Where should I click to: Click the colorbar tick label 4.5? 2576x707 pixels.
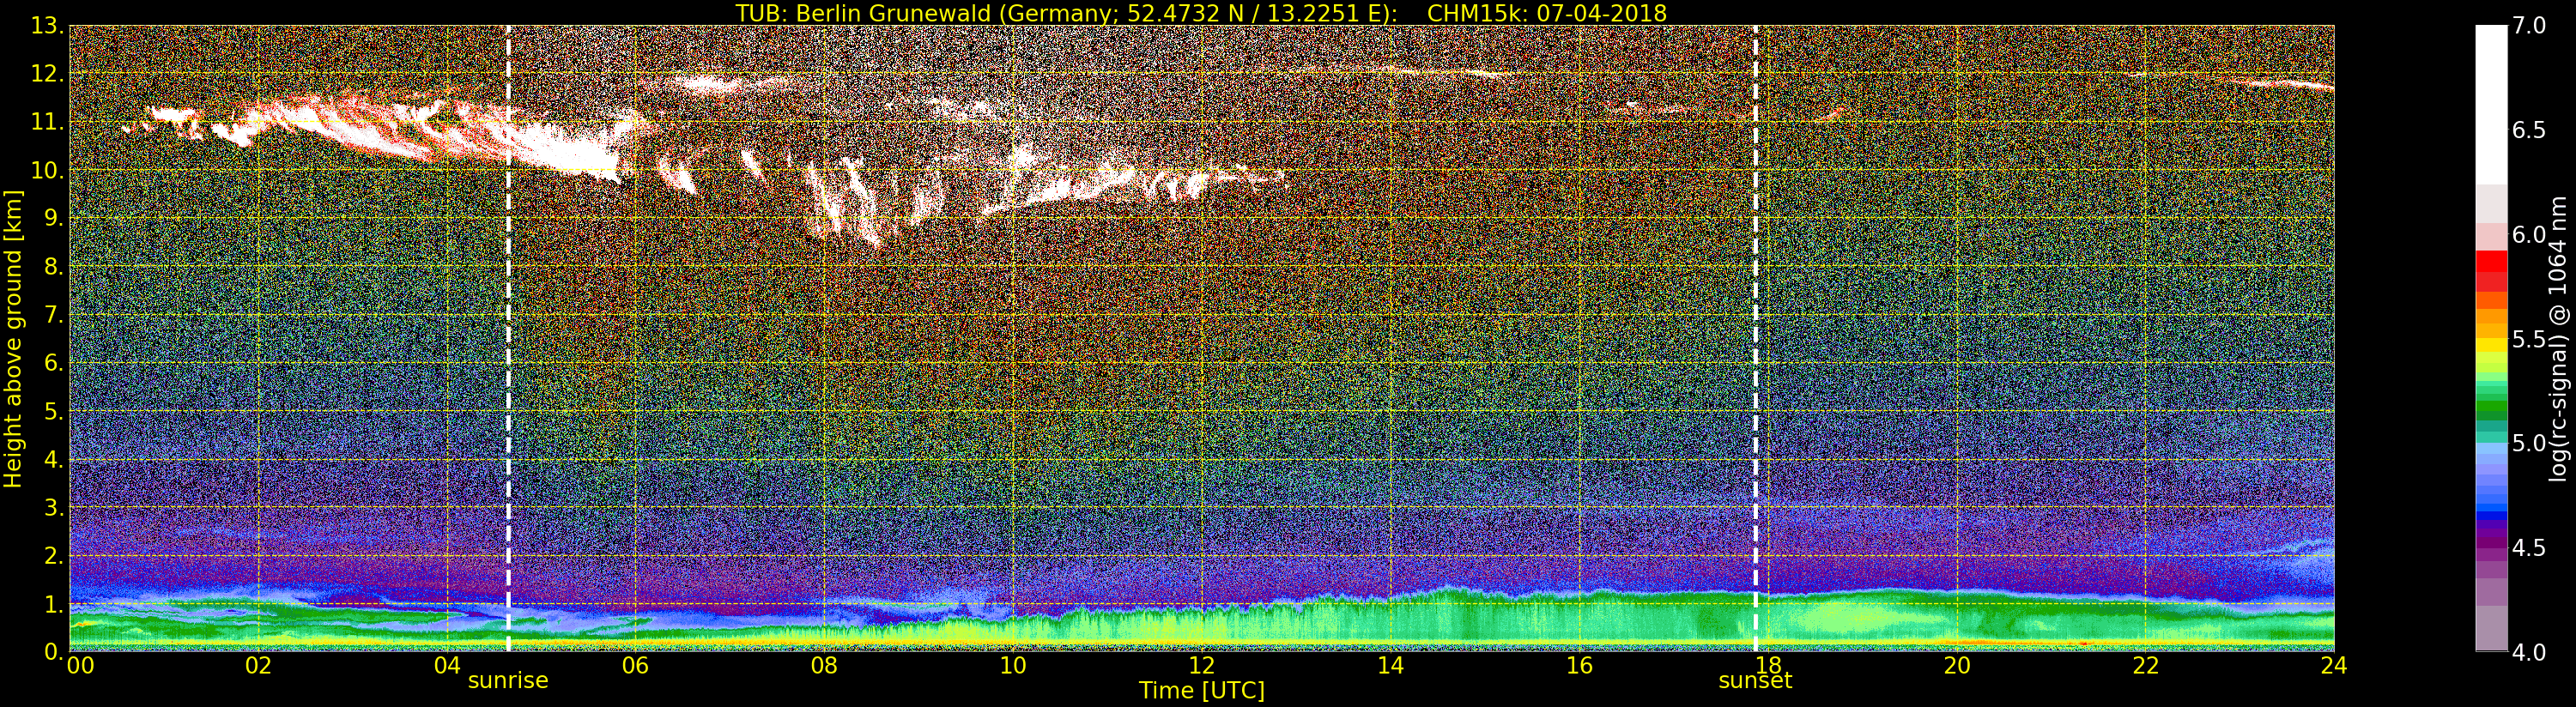(x=2529, y=548)
